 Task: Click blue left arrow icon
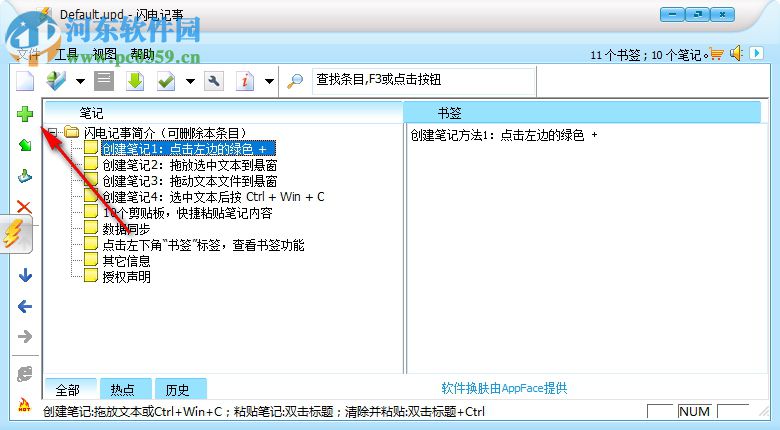25,306
